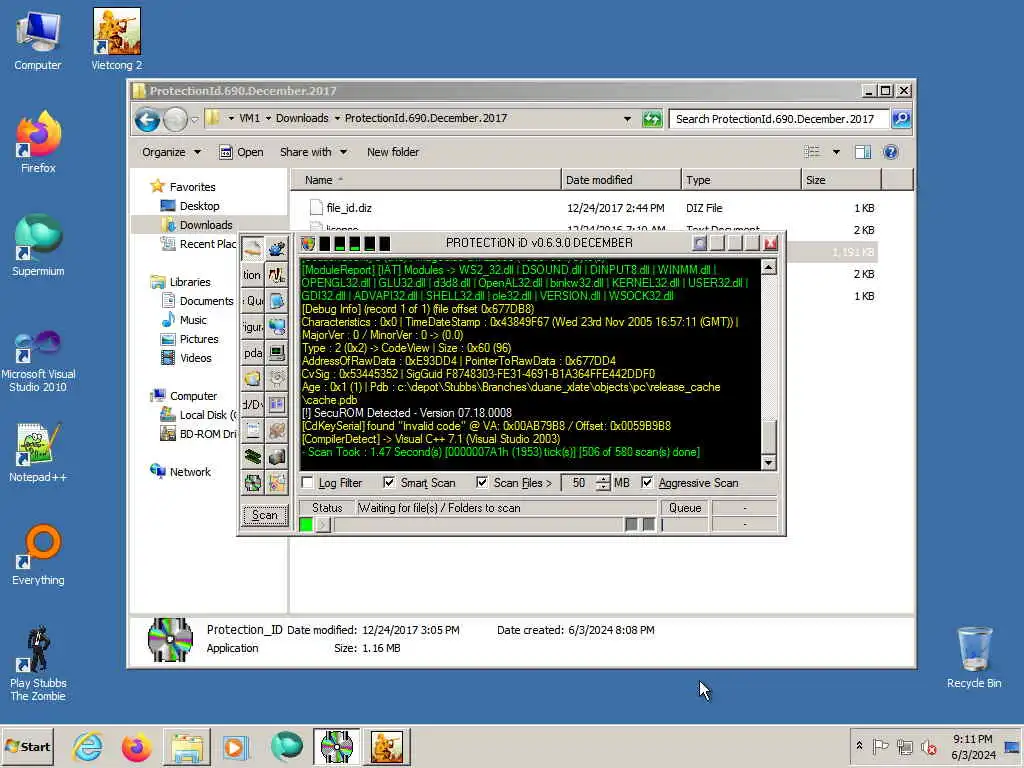Disable Aggressive Scan
Image resolution: width=1024 pixels, height=768 pixels.
pyautogui.click(x=647, y=483)
